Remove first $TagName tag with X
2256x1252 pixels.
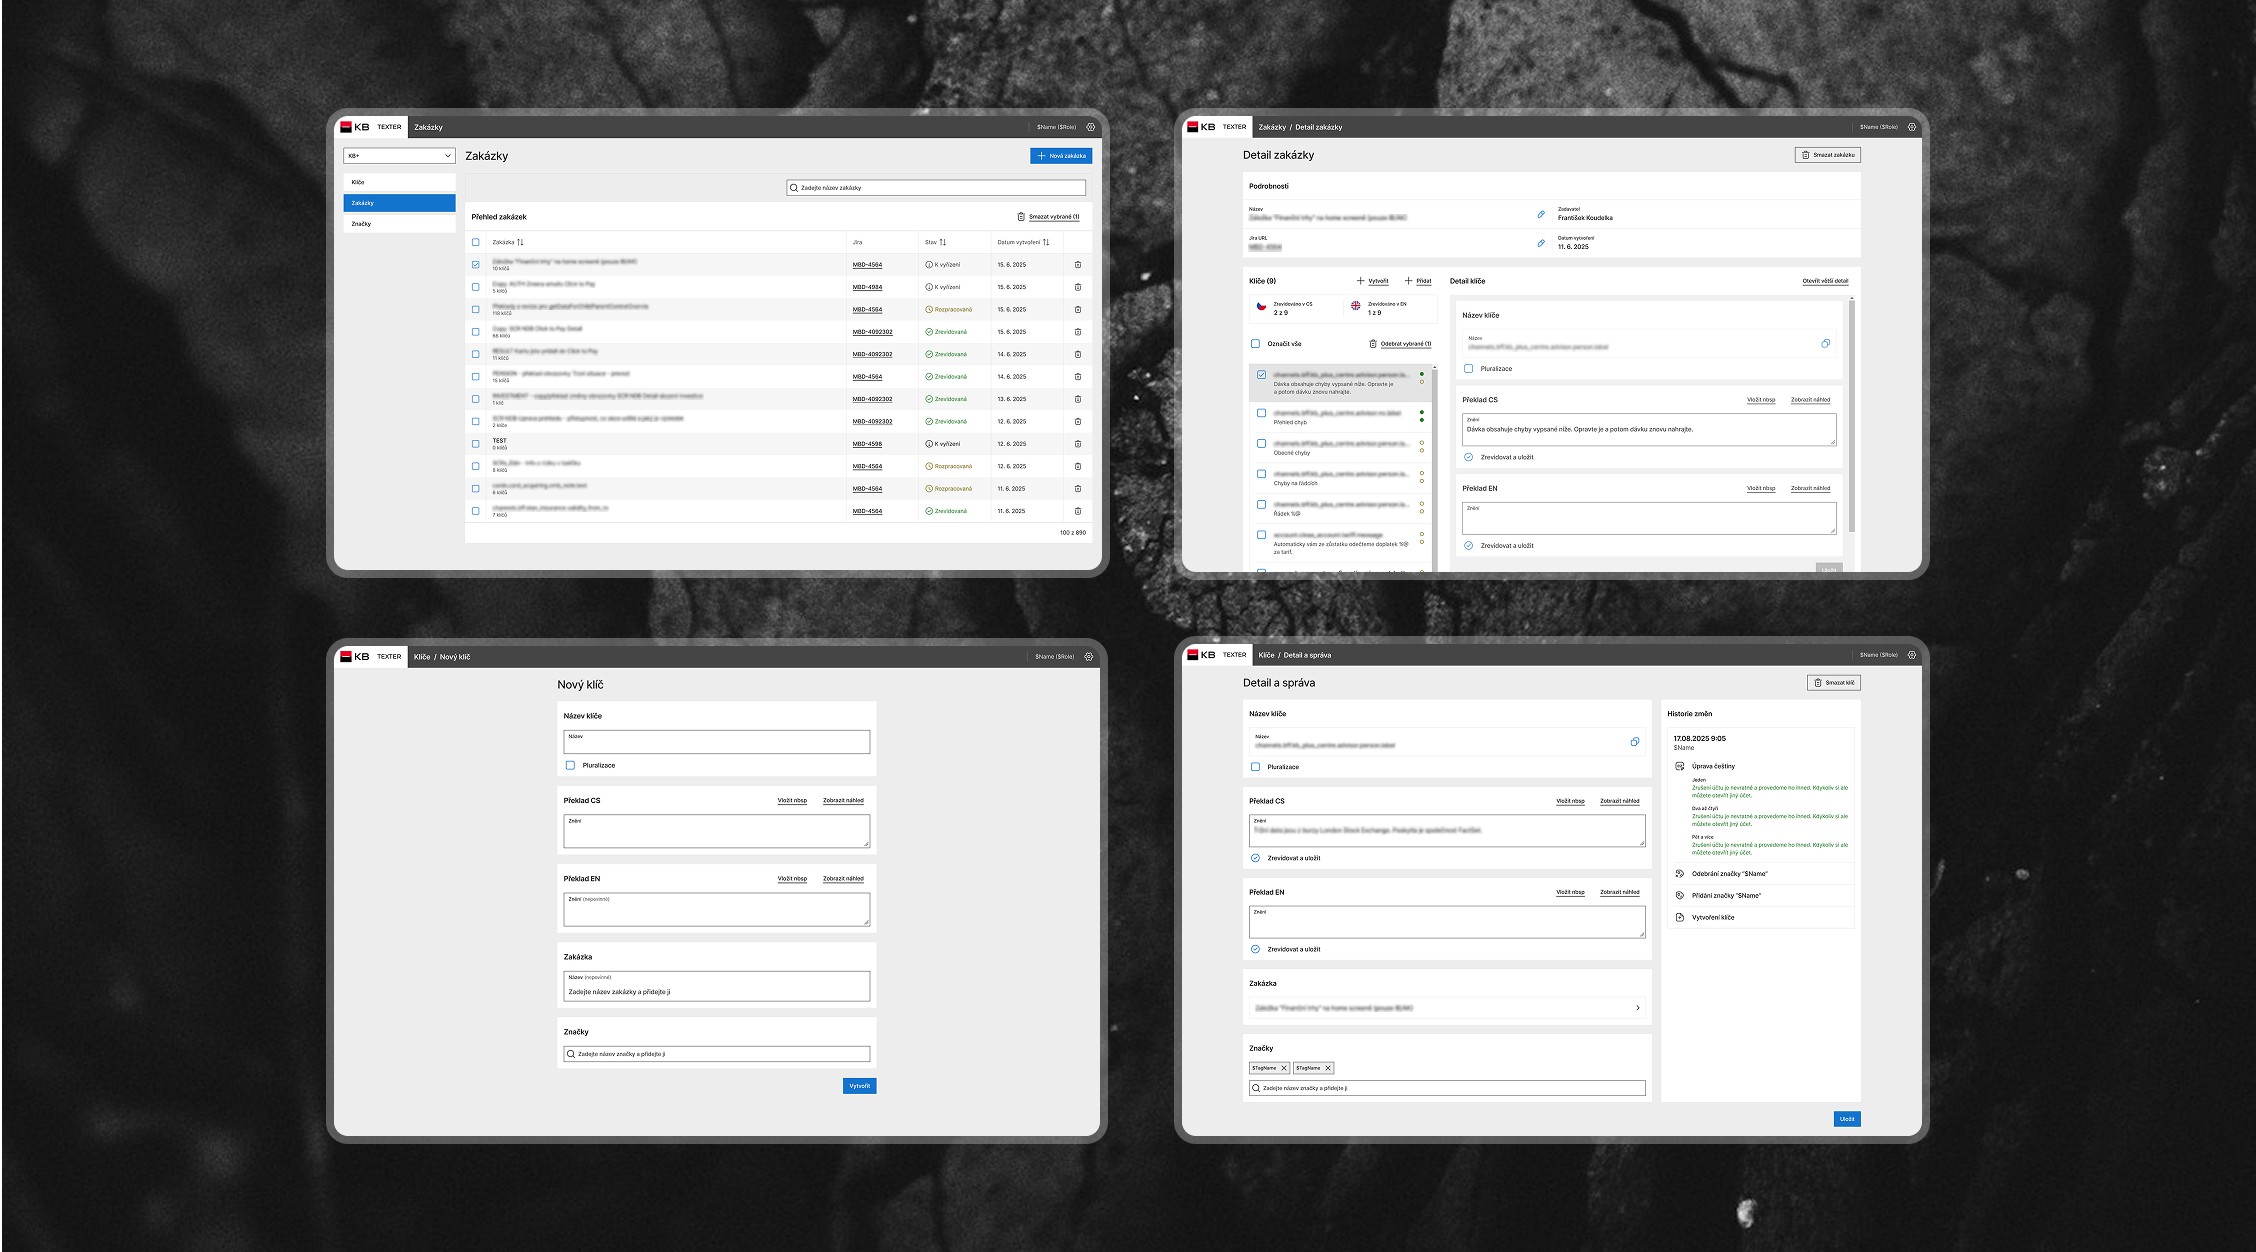point(1284,1068)
